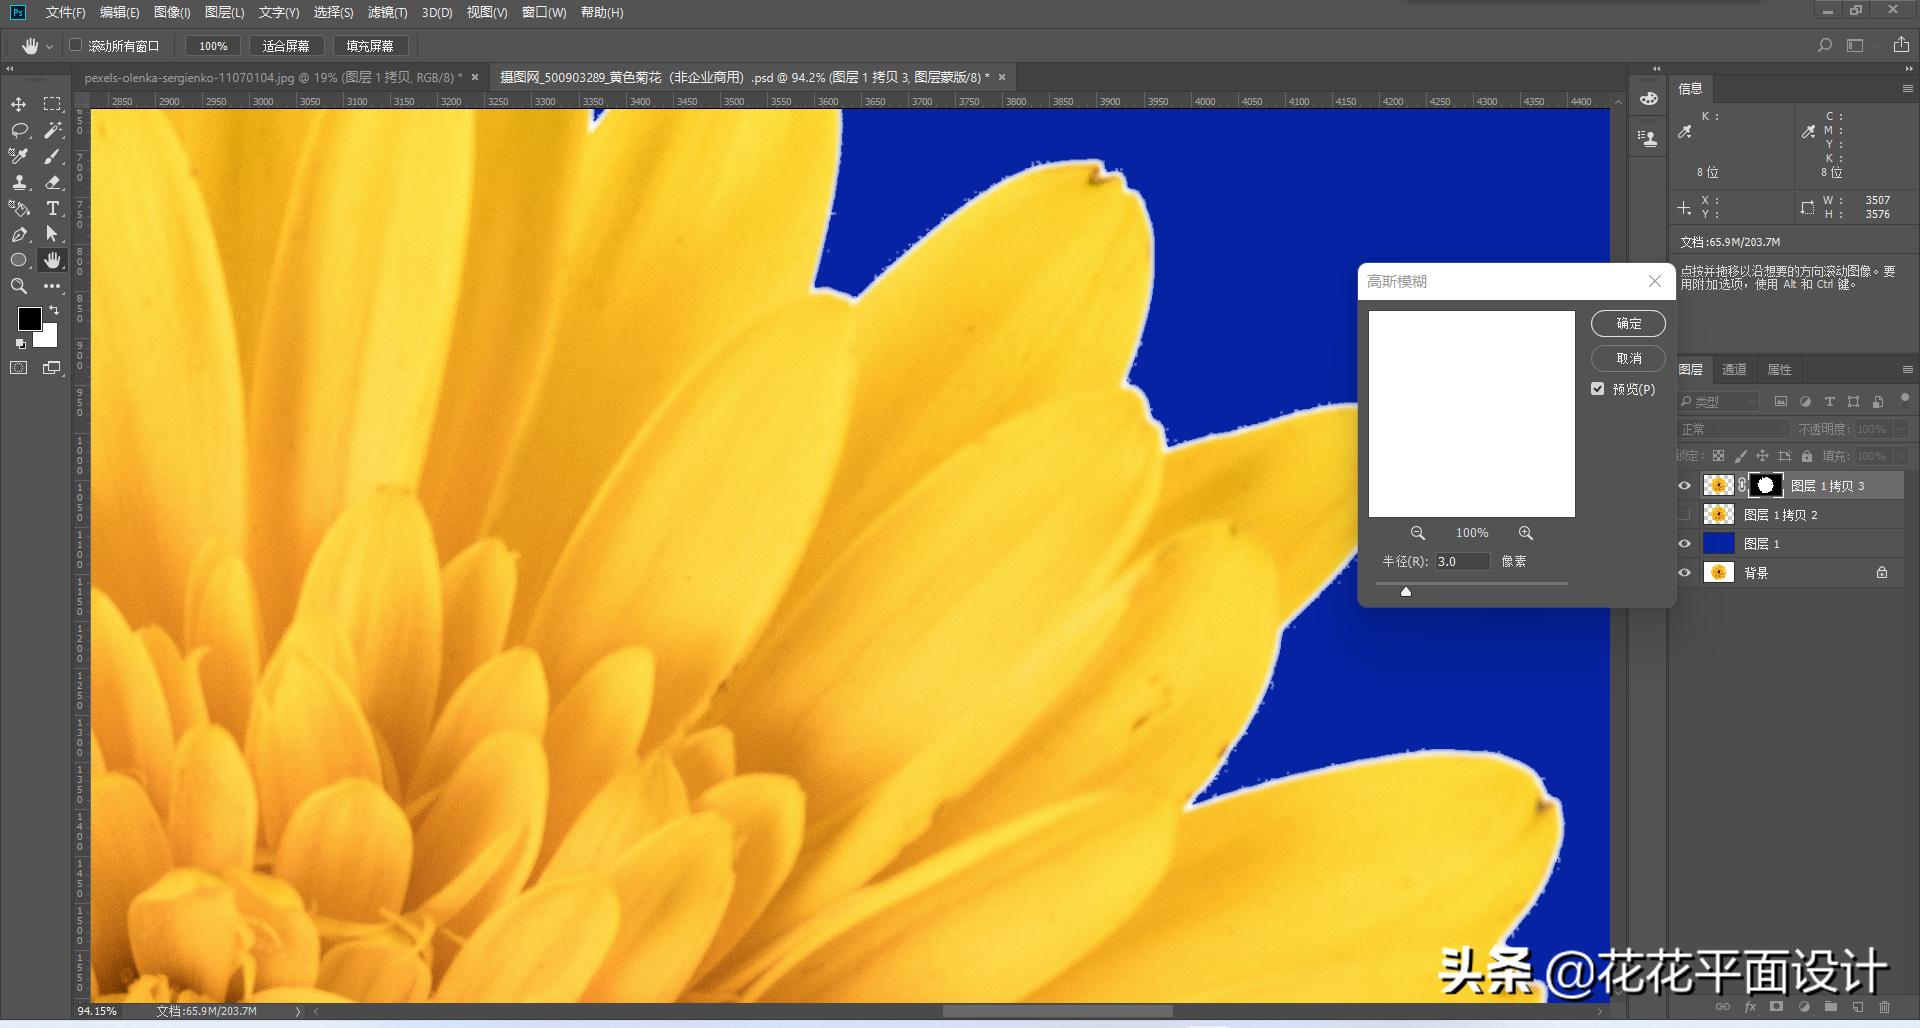The height and width of the screenshot is (1028, 1920).
Task: Switch to the 通道 tab
Action: coord(1734,369)
